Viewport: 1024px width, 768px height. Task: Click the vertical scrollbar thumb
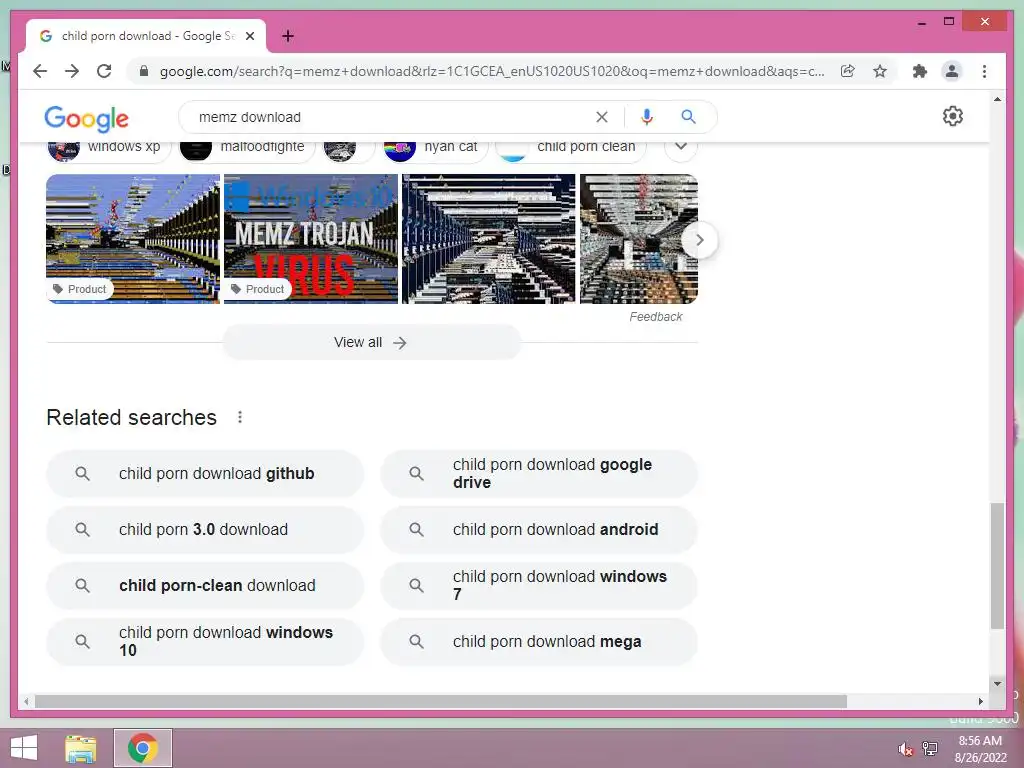point(997,566)
